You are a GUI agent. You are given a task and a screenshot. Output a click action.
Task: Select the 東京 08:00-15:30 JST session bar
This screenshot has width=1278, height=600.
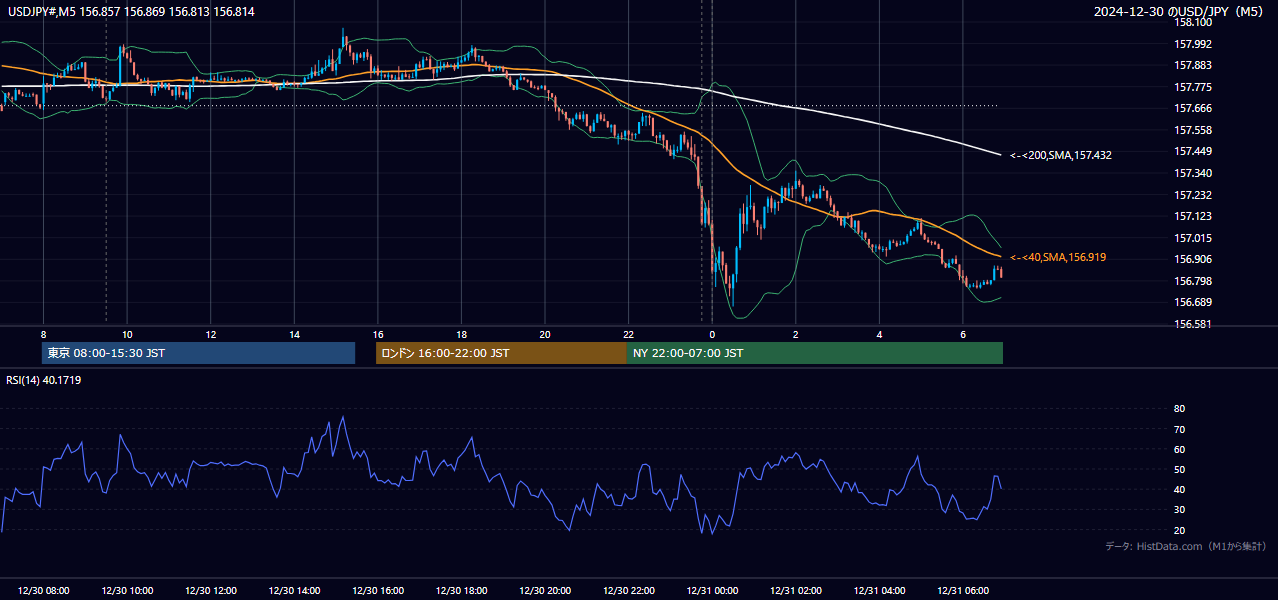(x=198, y=353)
